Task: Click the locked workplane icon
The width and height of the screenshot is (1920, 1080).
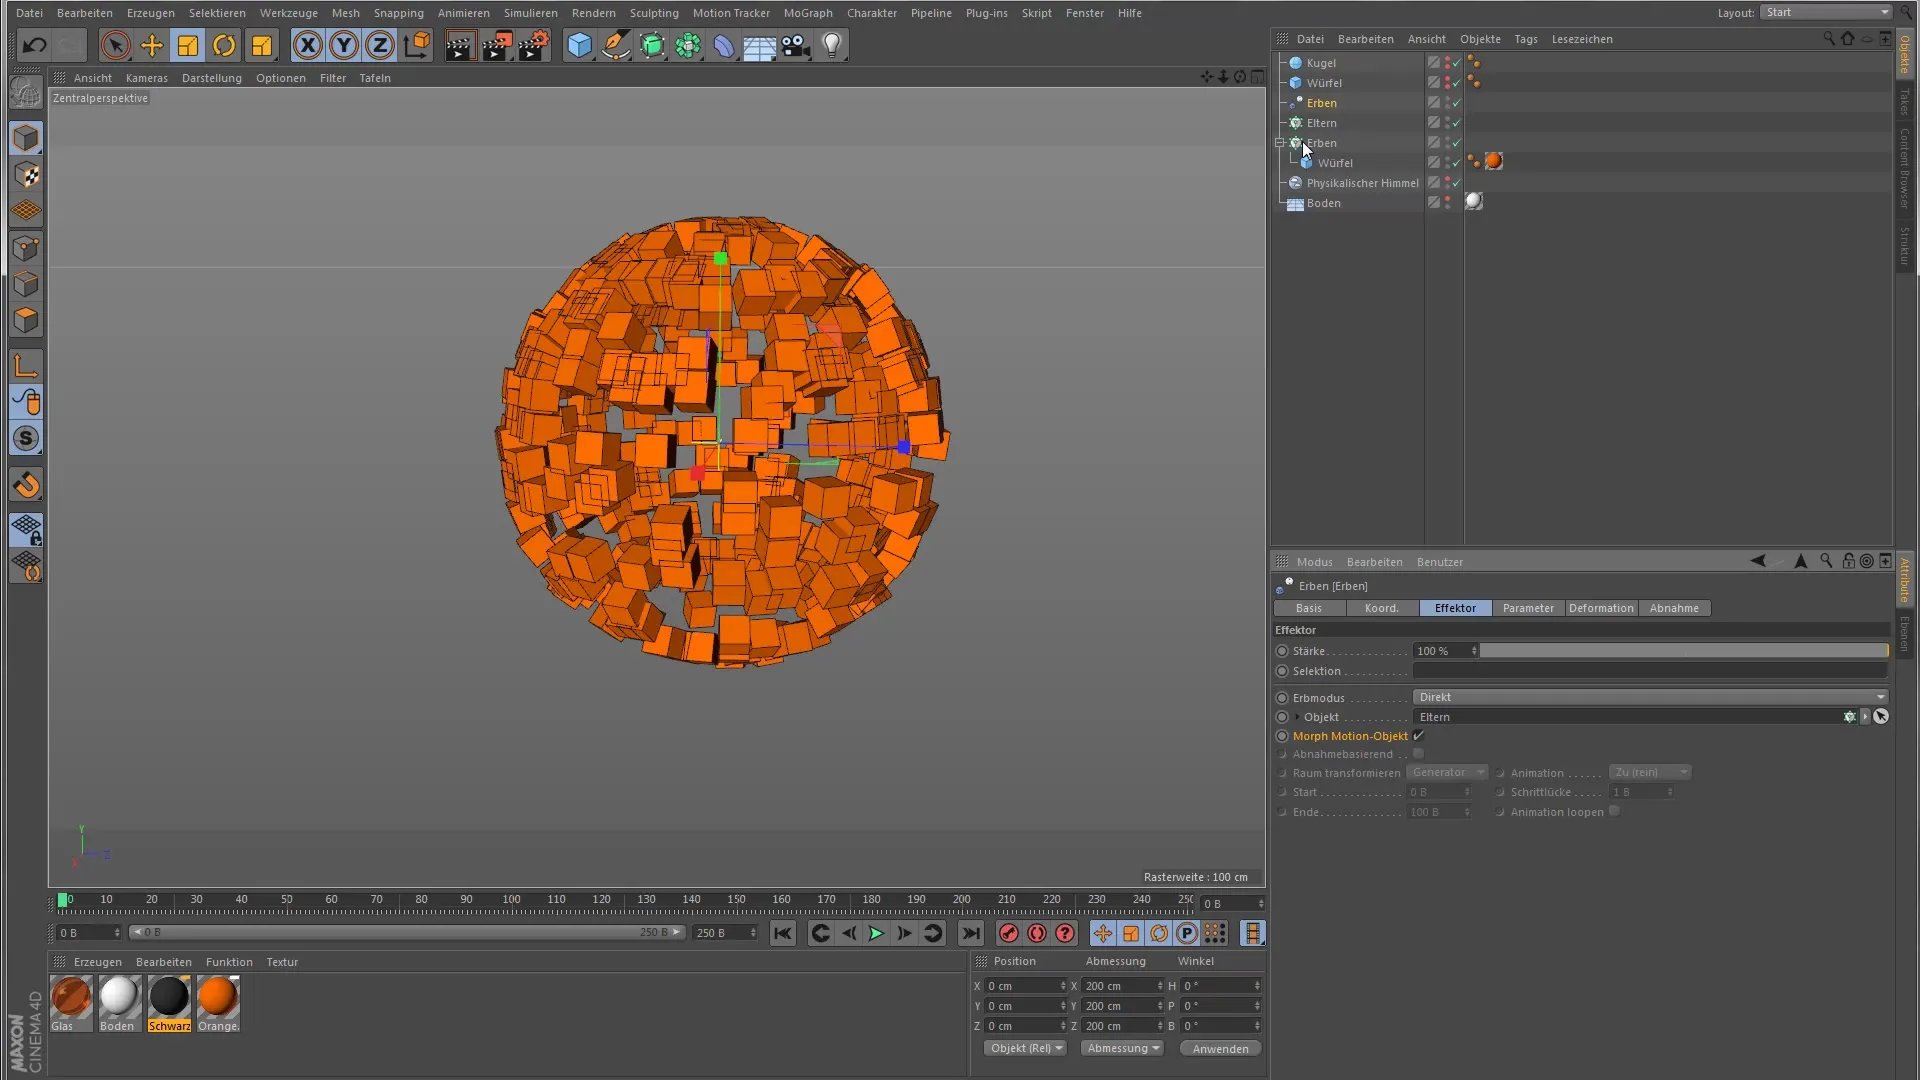Action: [26, 530]
